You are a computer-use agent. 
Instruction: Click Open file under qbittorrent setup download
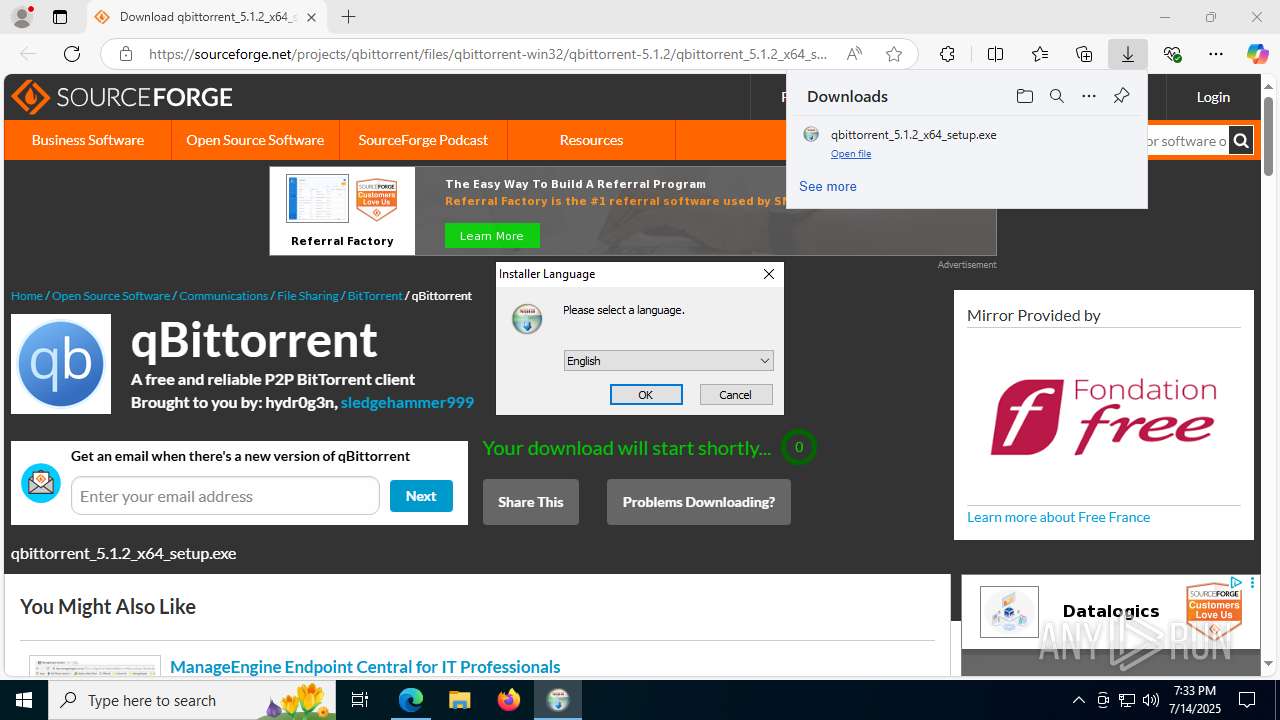pos(851,154)
